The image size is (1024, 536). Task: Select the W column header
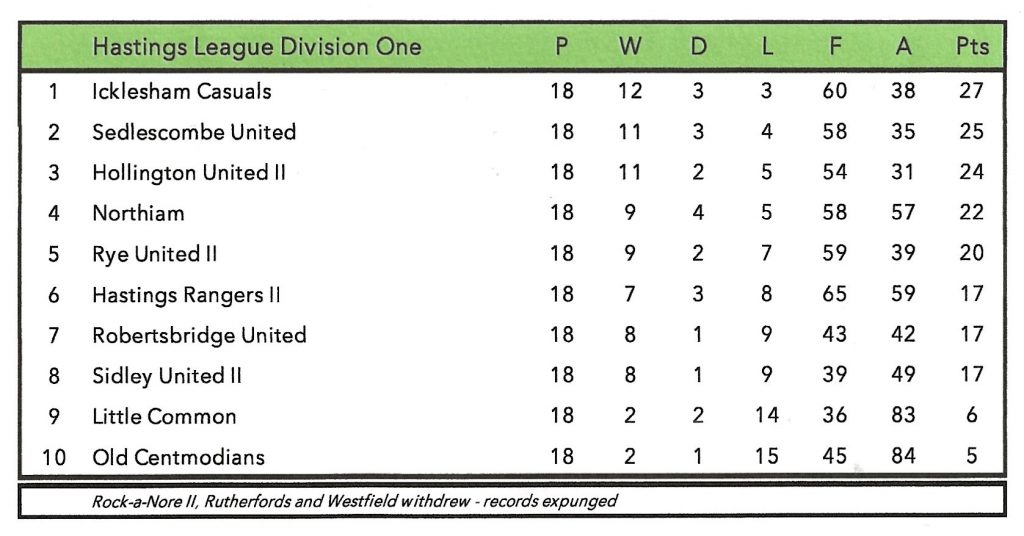tap(630, 47)
